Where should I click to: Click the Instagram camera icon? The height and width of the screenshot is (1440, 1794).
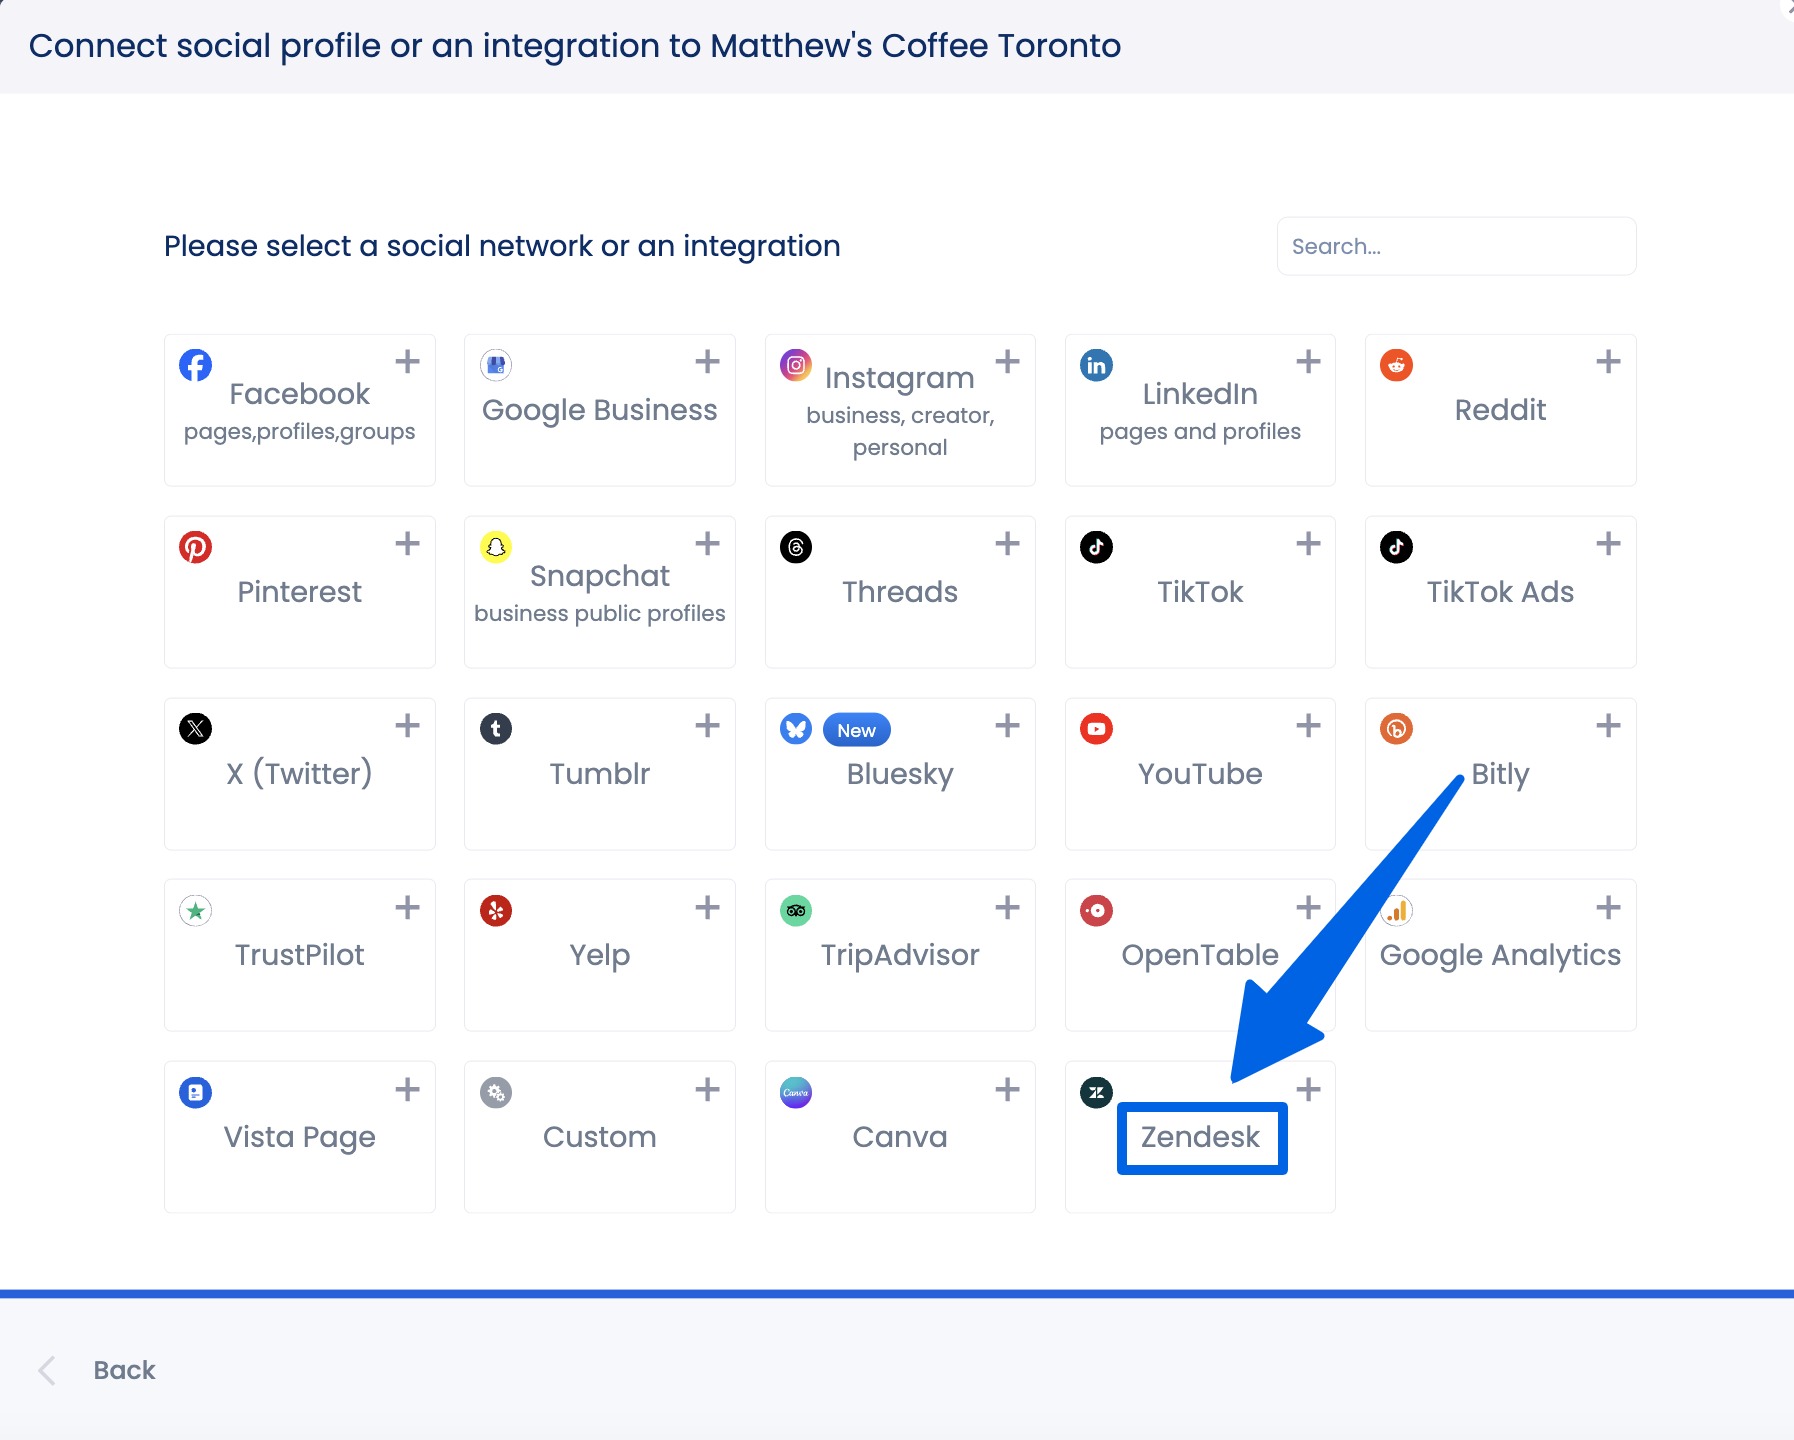pyautogui.click(x=795, y=364)
